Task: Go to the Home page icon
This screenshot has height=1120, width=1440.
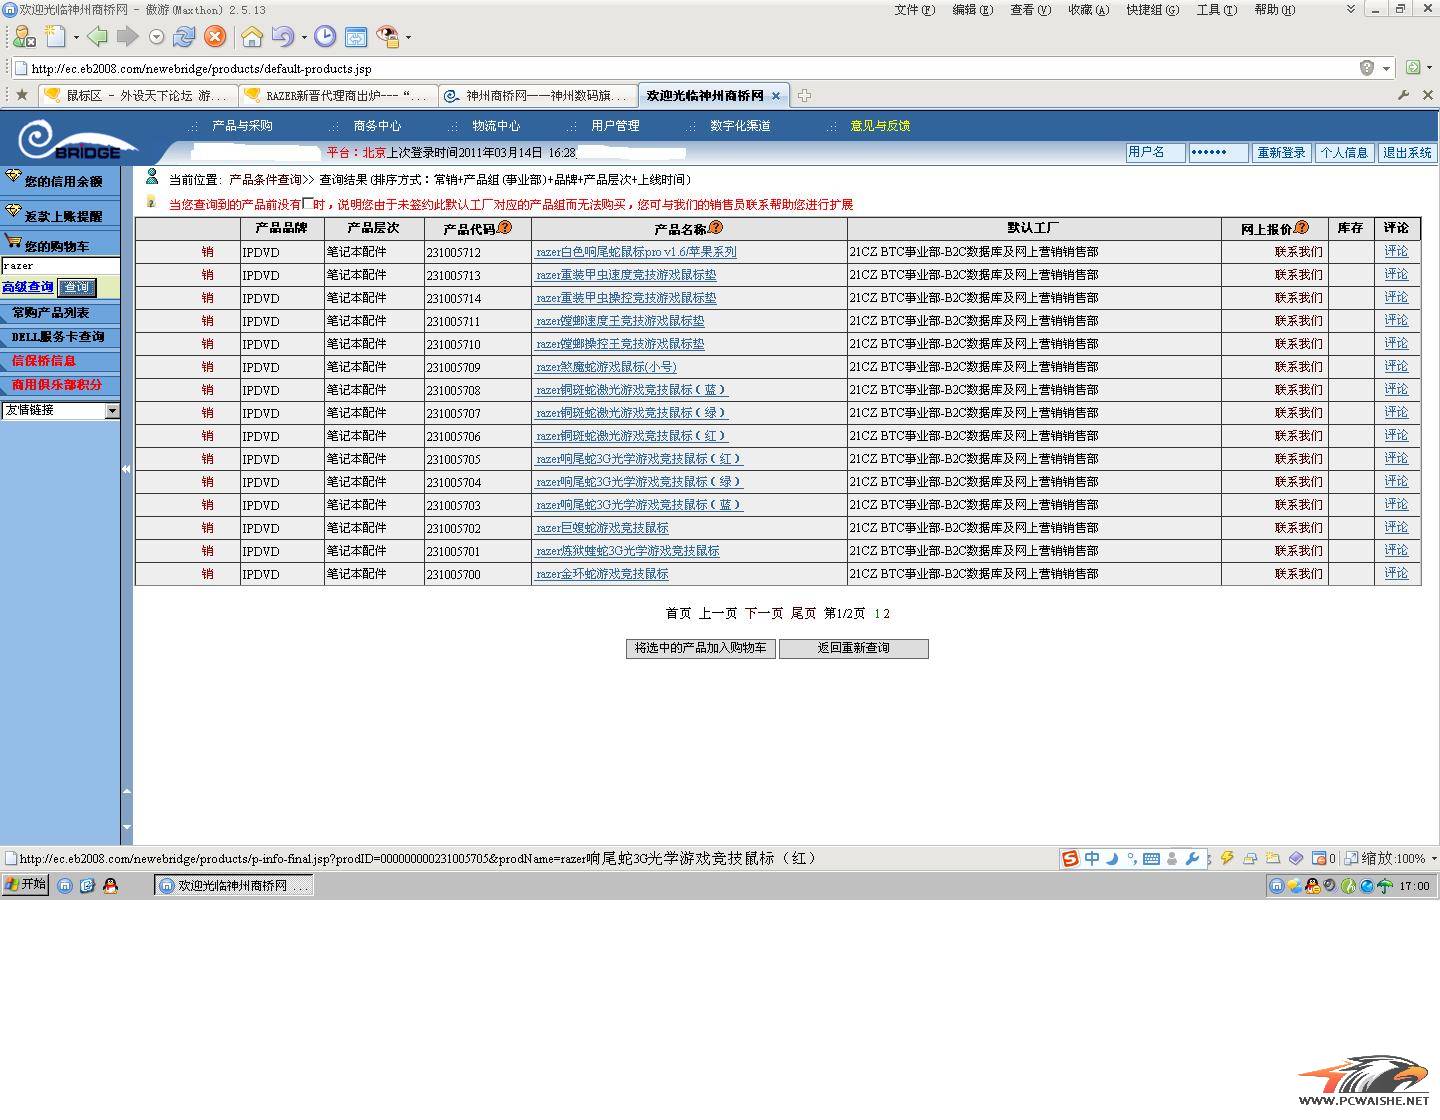Action: pos(252,37)
